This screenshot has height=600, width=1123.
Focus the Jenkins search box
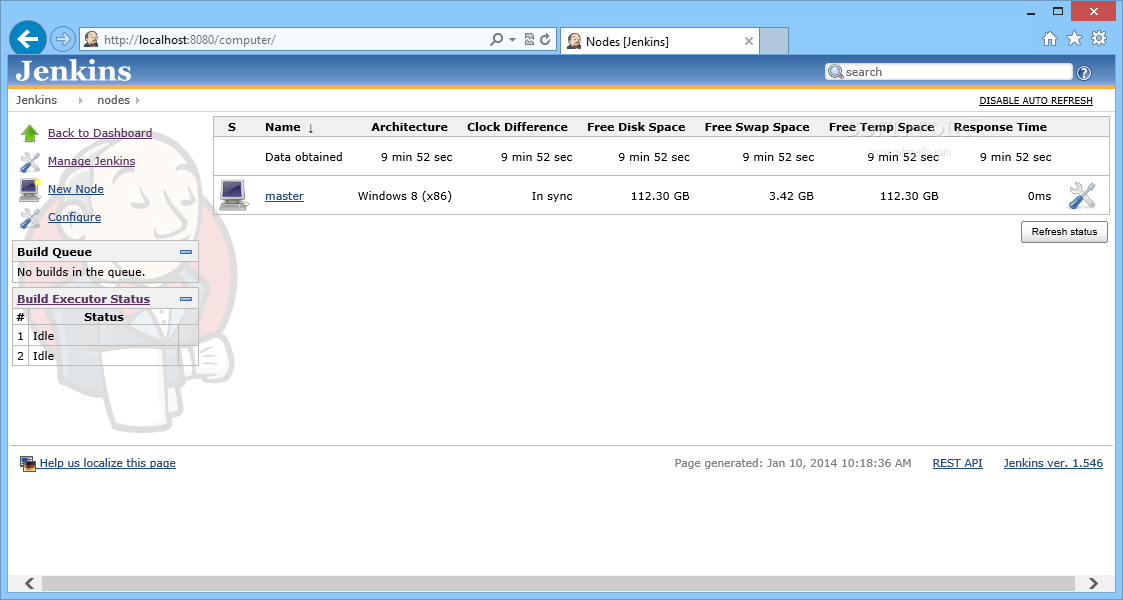[949, 72]
